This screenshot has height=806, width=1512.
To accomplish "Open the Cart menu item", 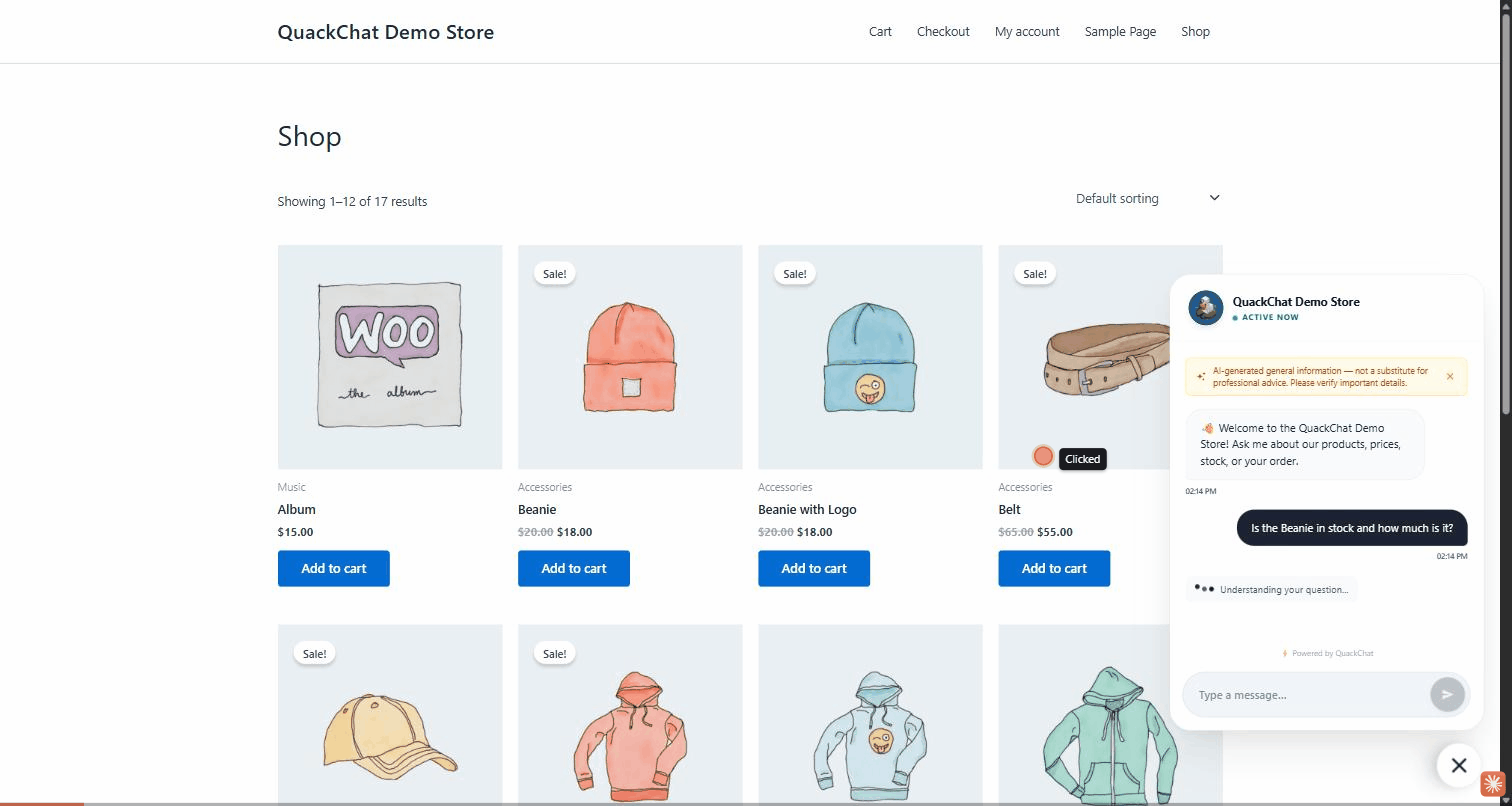I will pos(880,31).
